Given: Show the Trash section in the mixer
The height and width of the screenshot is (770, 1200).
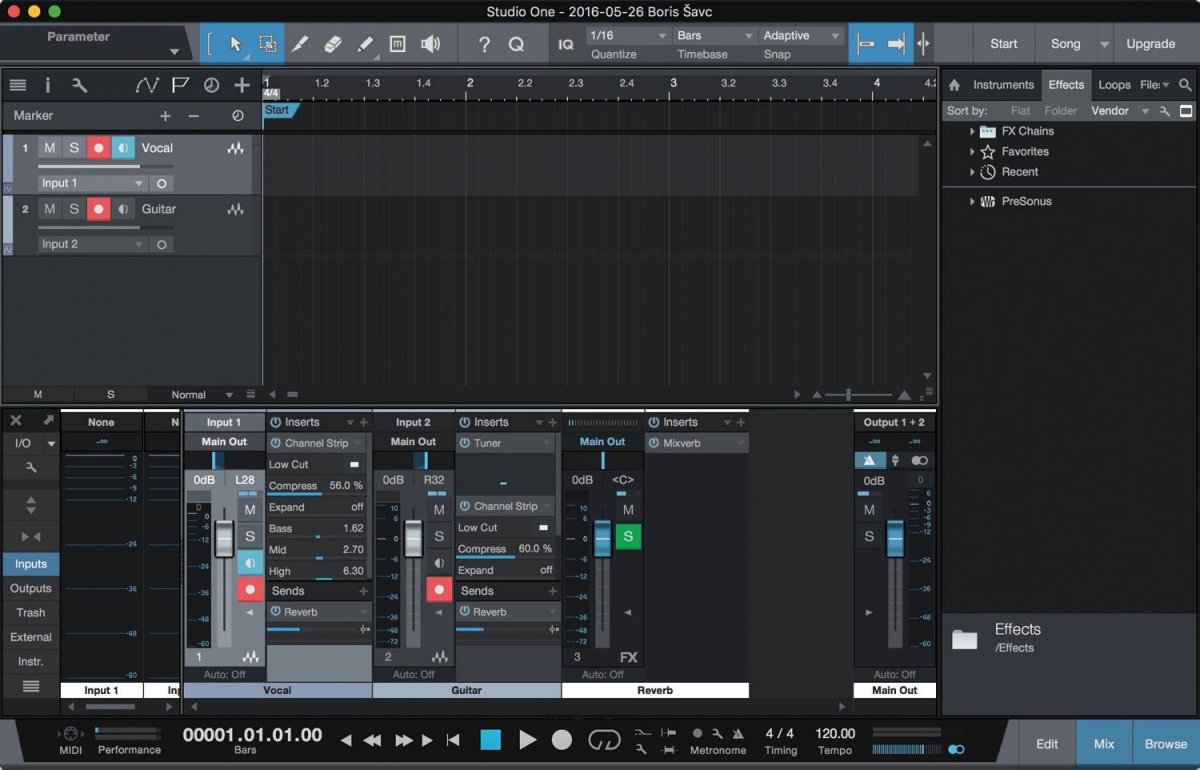Looking at the screenshot, I should (31, 612).
